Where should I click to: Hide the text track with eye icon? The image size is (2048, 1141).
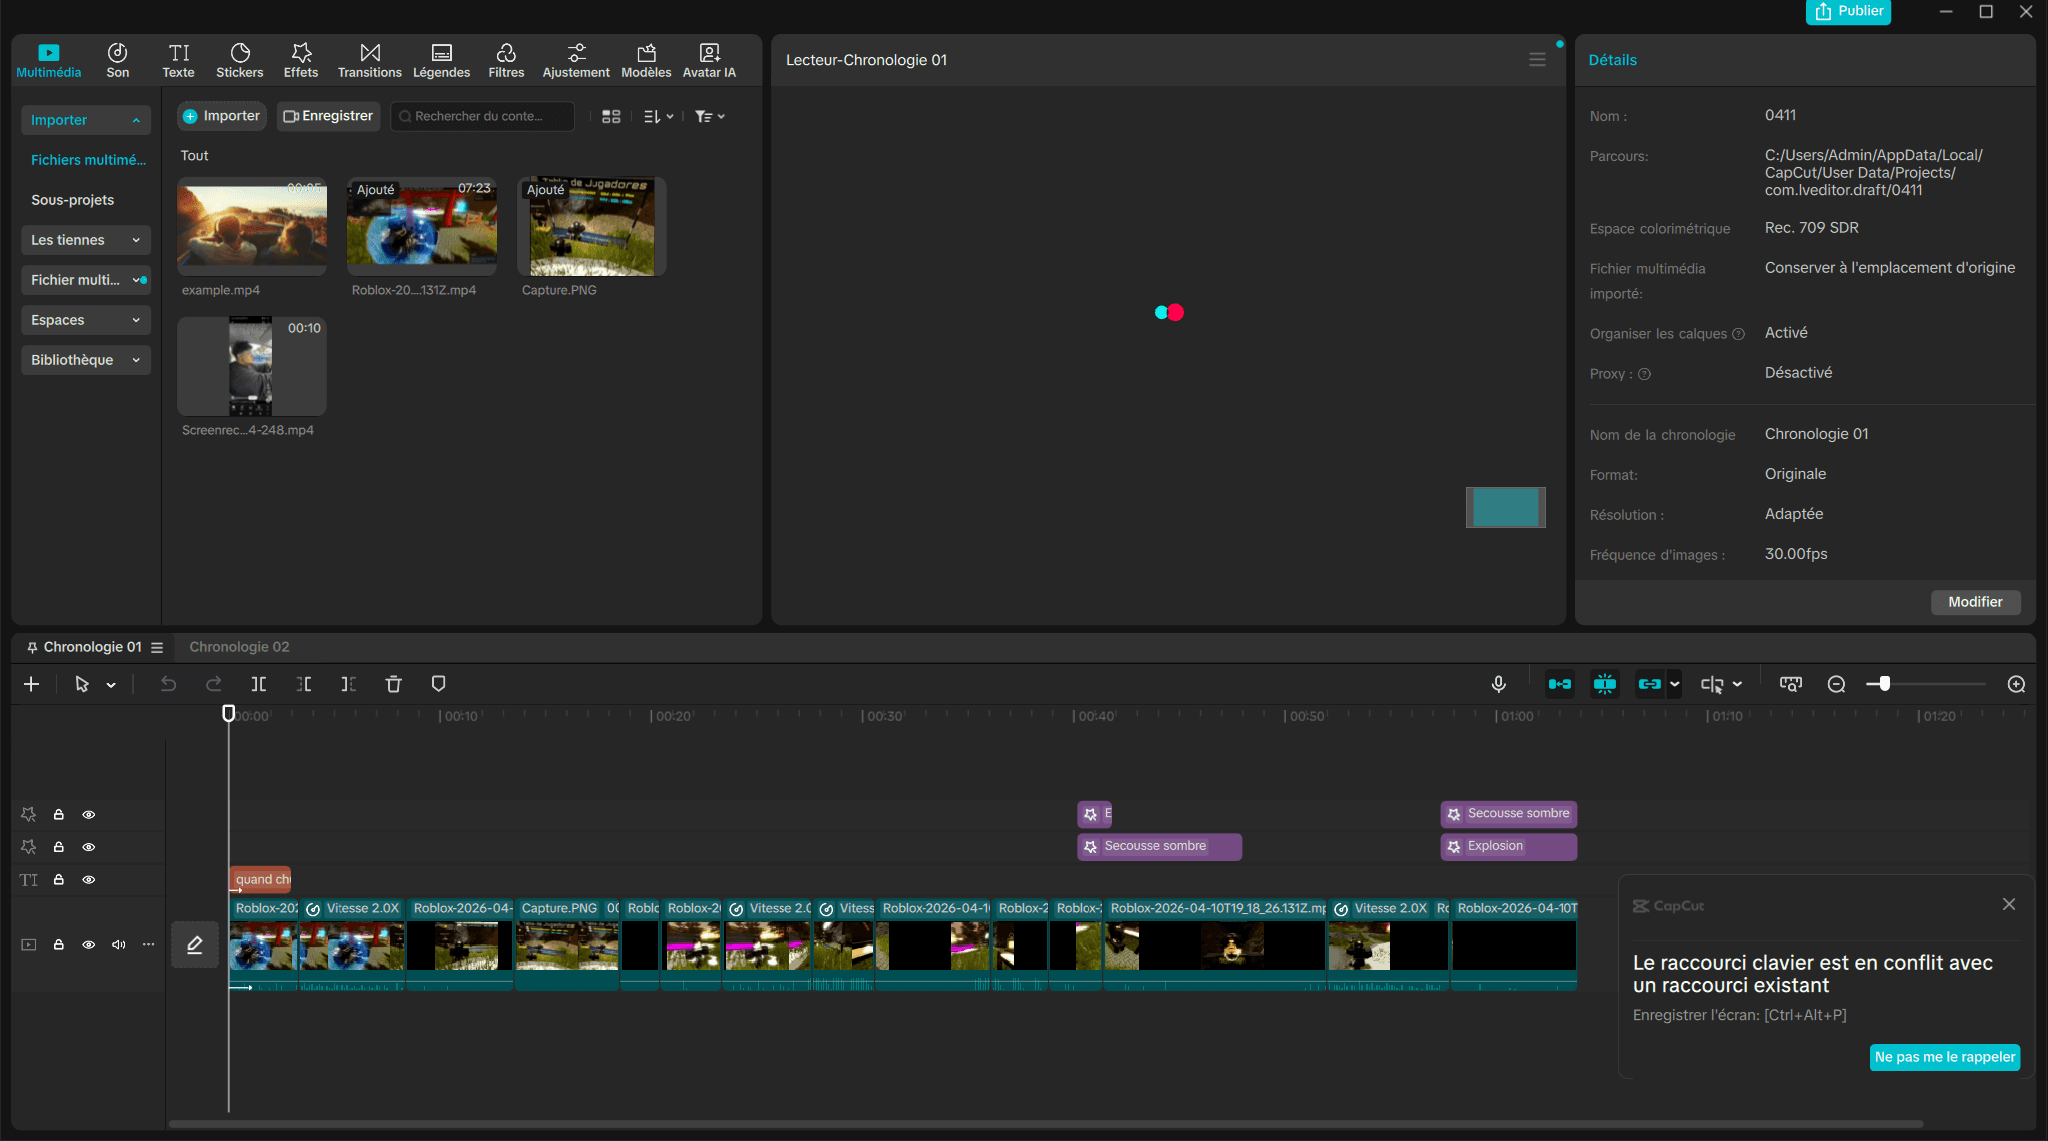pyautogui.click(x=89, y=880)
